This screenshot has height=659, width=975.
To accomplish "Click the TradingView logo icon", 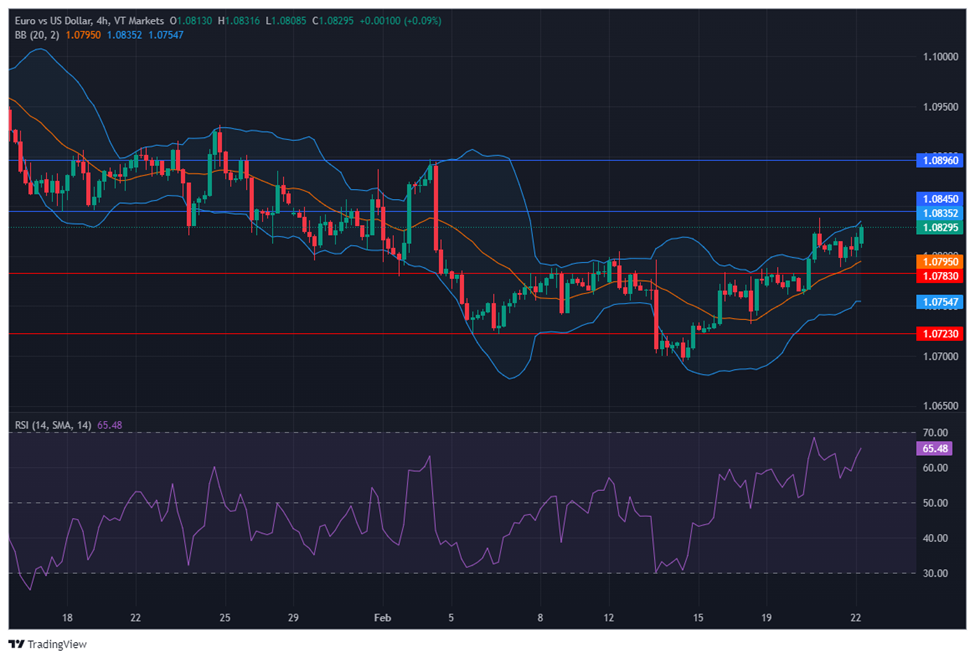I will point(15,644).
